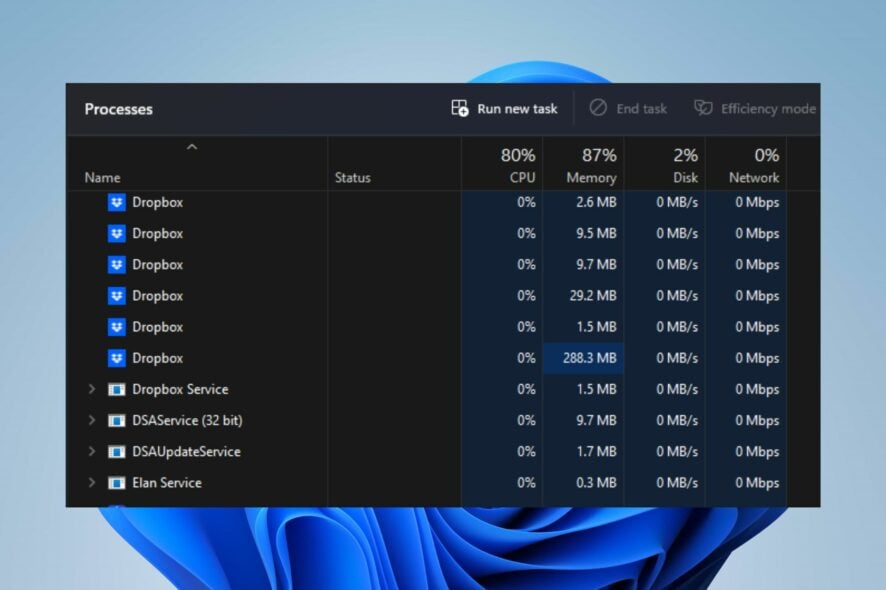Select the Elan Service row name
The width and height of the screenshot is (886, 590).
tap(167, 482)
